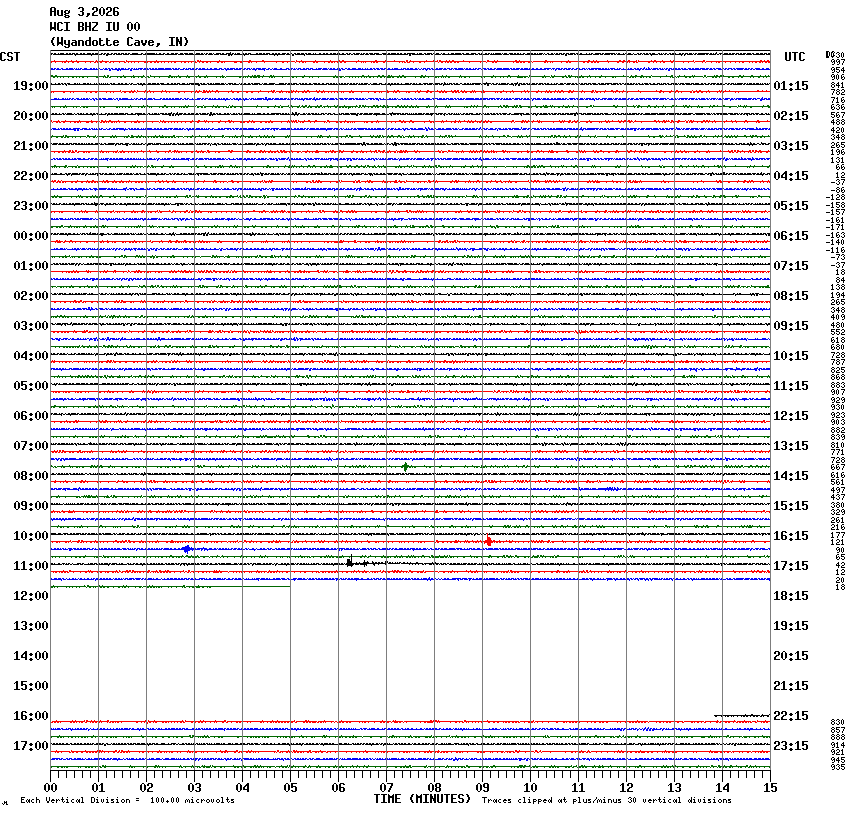Click the 15 minute tick label on axis
Viewport: 850px width, 814px height.
click(x=770, y=787)
